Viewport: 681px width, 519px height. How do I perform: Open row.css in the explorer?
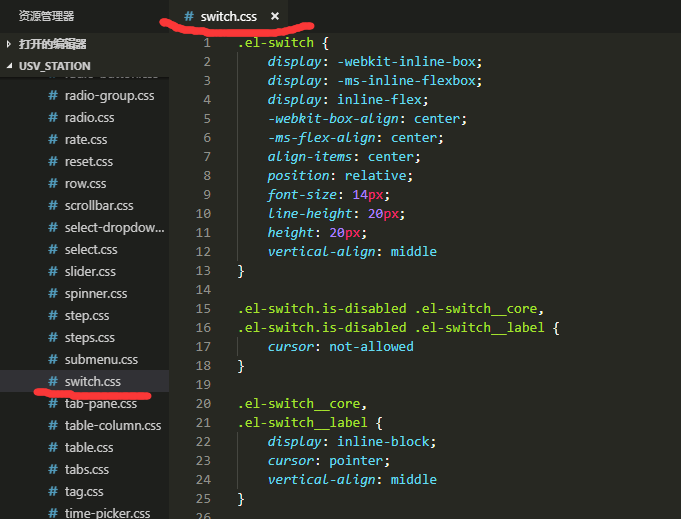click(85, 184)
